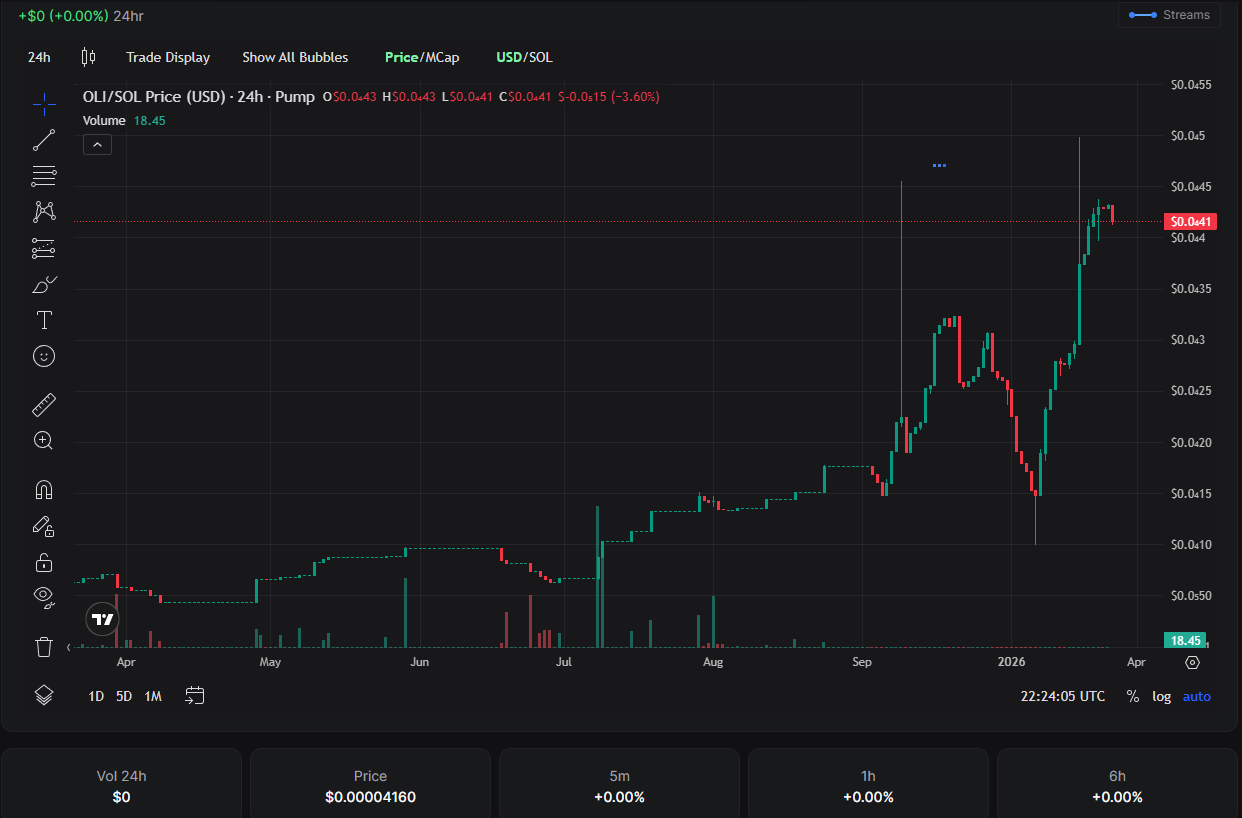
Task: Toggle log scale mode
Action: (x=1161, y=696)
